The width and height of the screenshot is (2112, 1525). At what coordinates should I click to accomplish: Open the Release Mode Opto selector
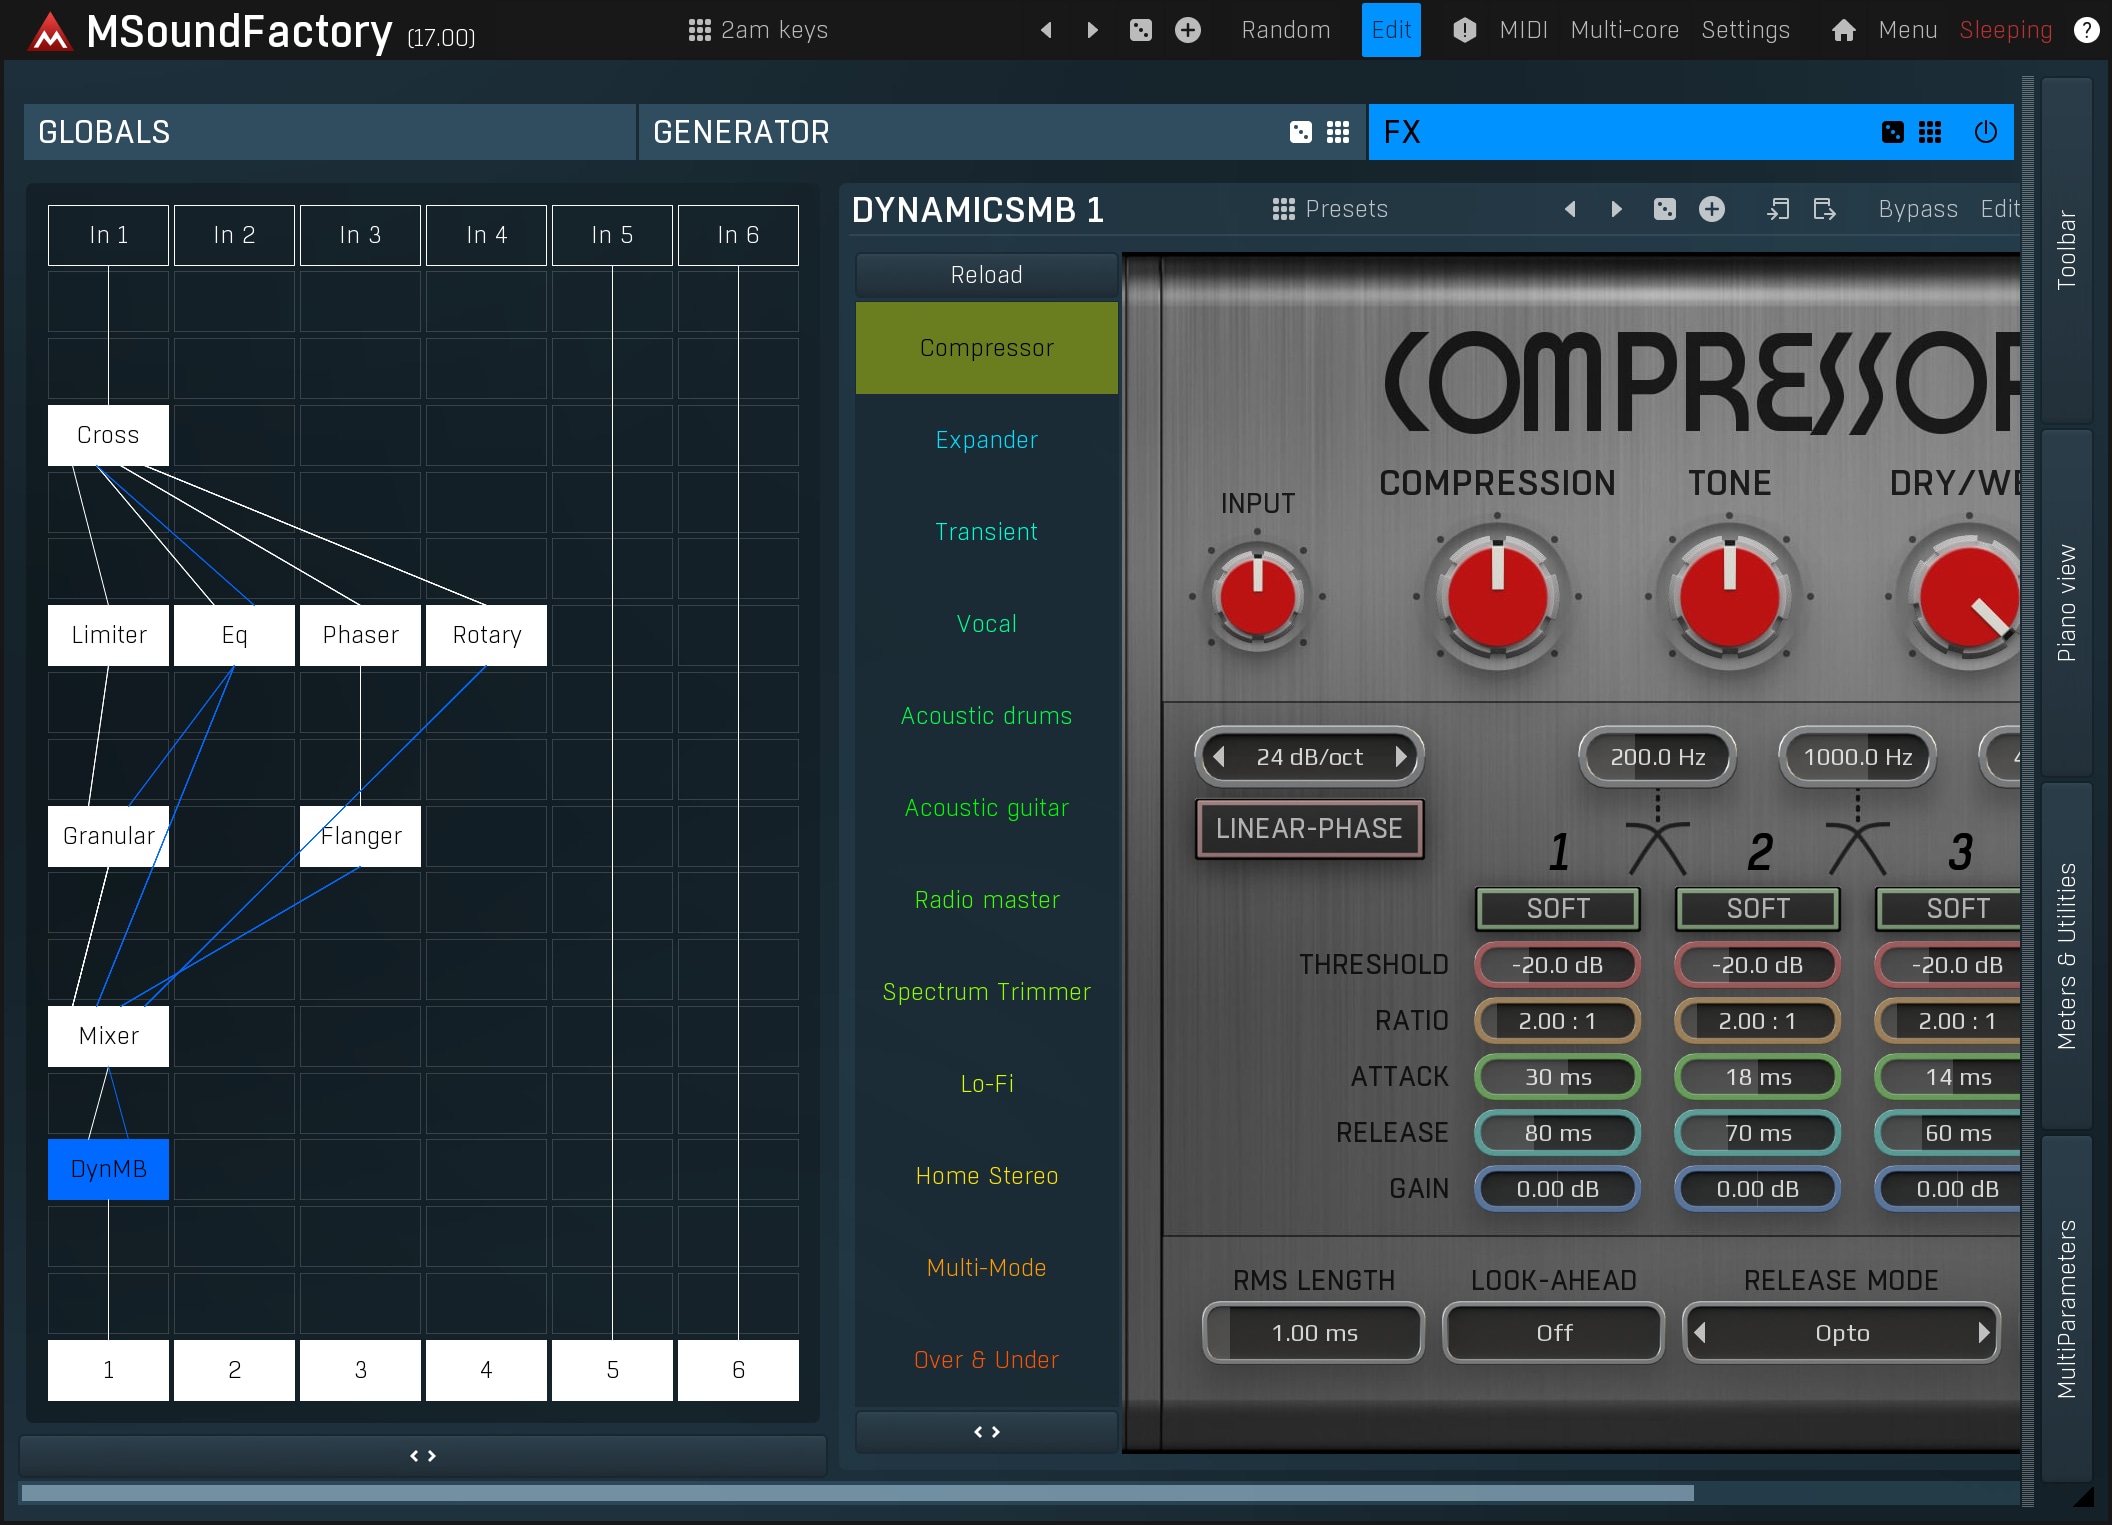(1841, 1333)
